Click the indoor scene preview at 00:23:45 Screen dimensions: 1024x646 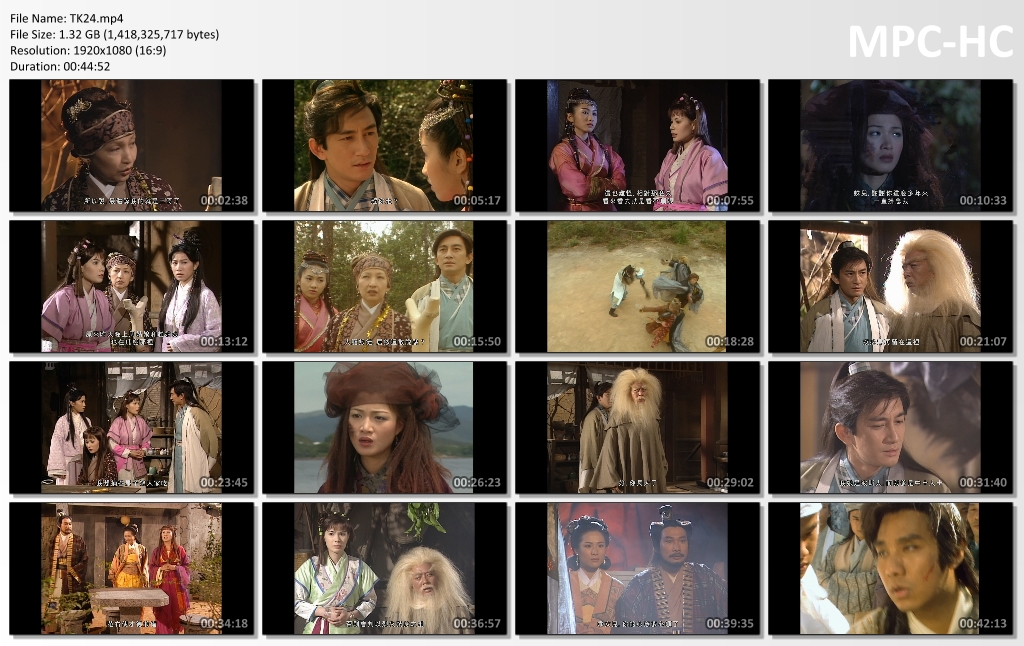tap(132, 425)
